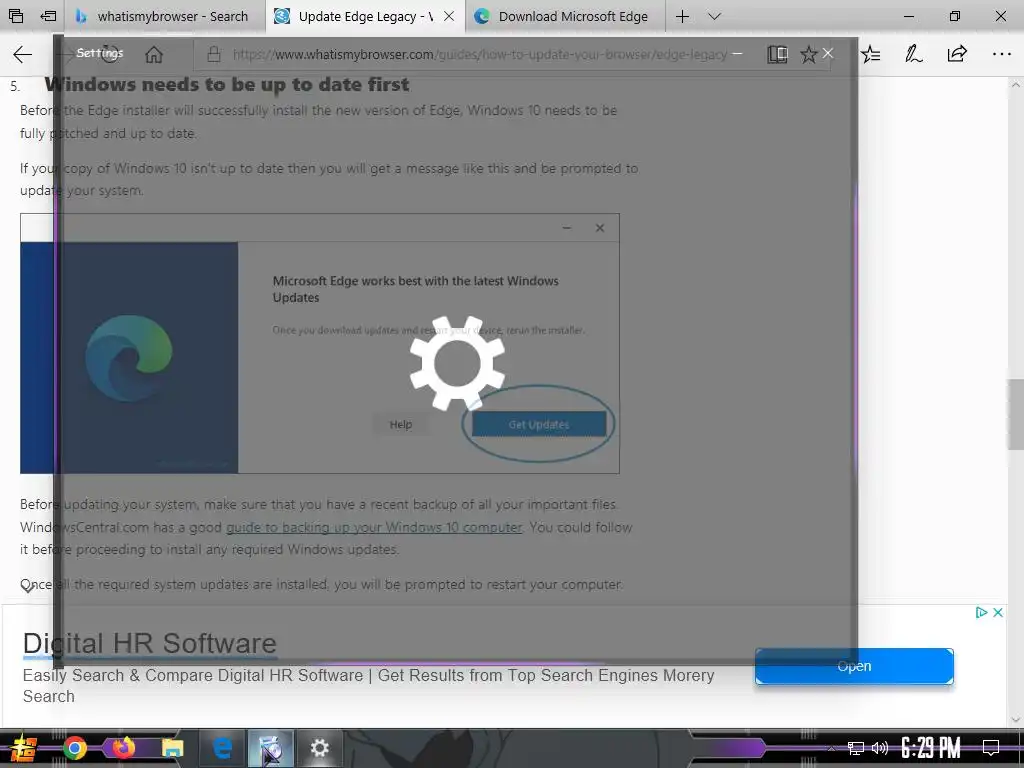Open the Digital HR Software ad headline
This screenshot has width=1024, height=768.
[150, 643]
